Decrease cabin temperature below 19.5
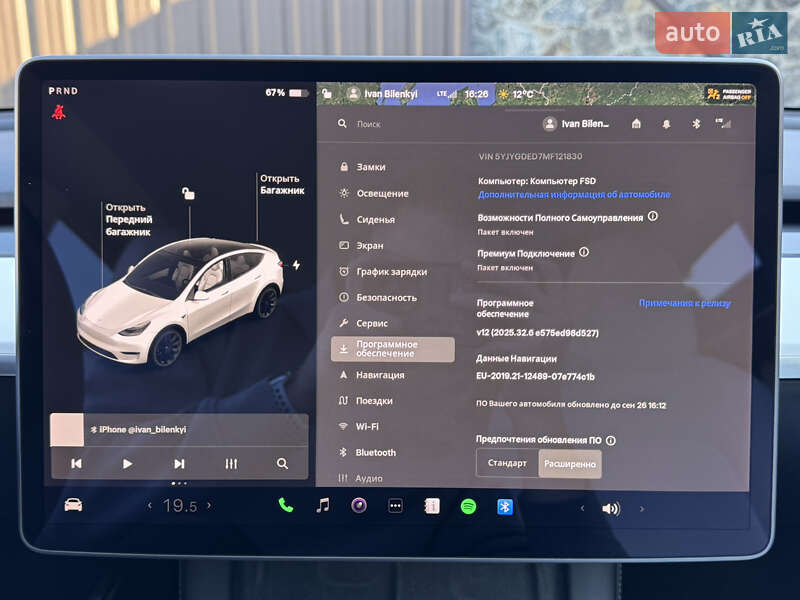 pyautogui.click(x=149, y=506)
